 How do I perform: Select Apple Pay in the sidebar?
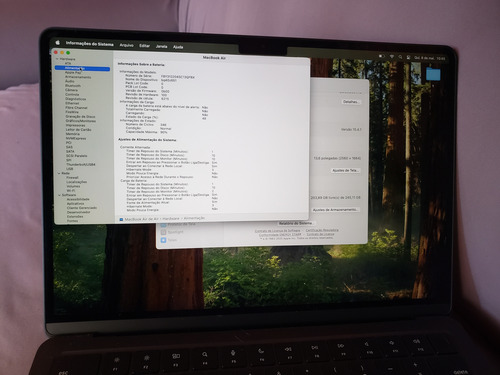tap(73, 72)
